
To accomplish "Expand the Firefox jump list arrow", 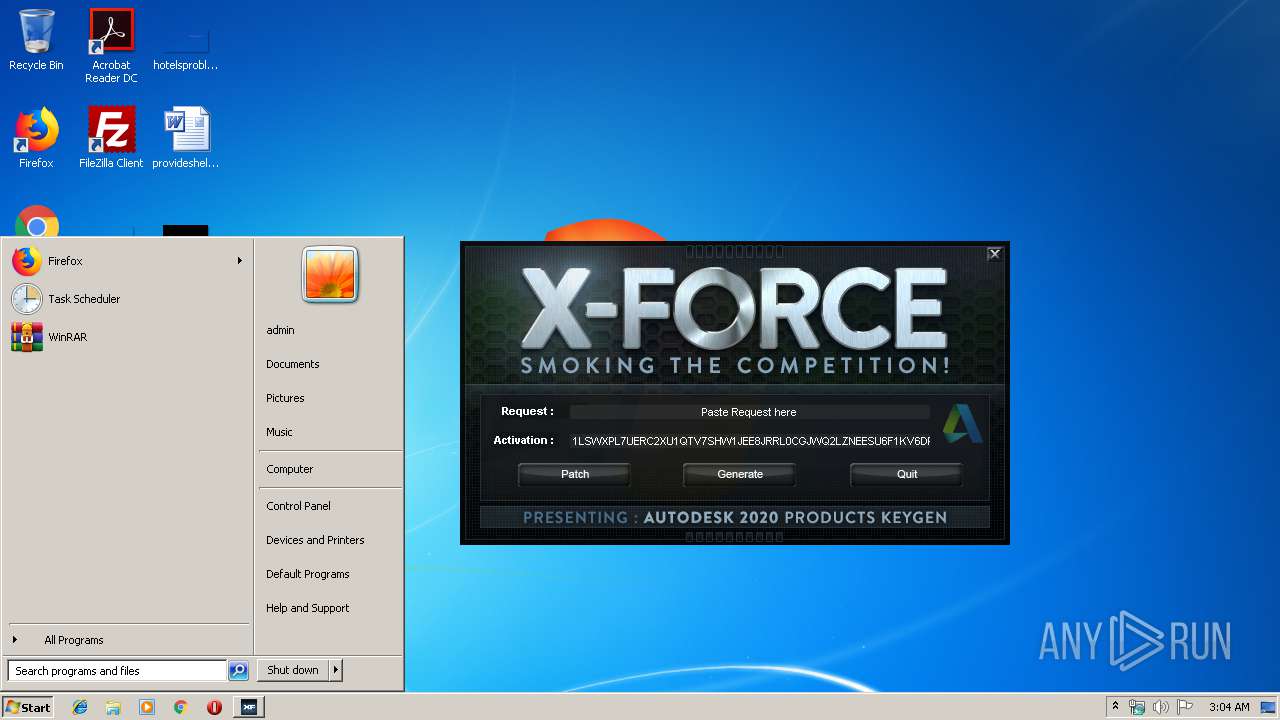I will [x=239, y=261].
